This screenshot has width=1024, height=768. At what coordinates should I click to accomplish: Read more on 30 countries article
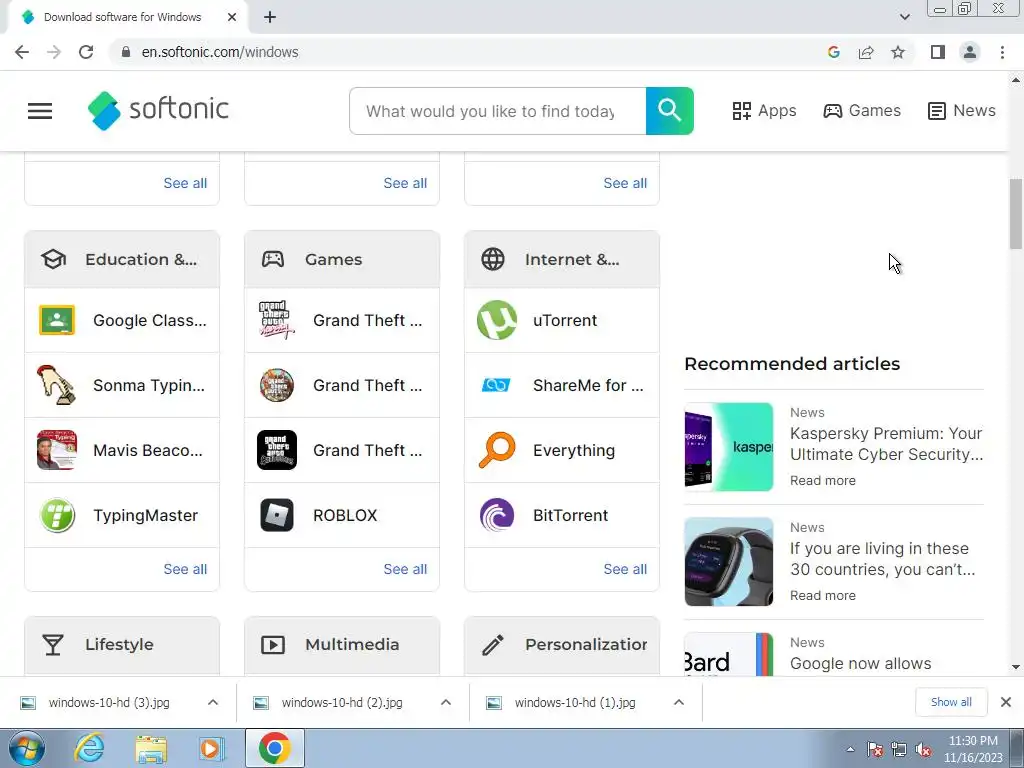823,596
